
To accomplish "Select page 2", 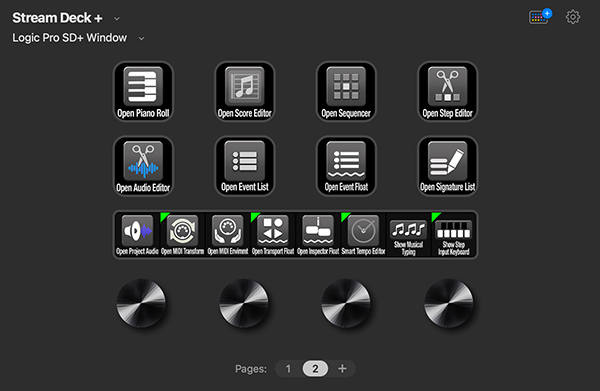I will pyautogui.click(x=315, y=369).
